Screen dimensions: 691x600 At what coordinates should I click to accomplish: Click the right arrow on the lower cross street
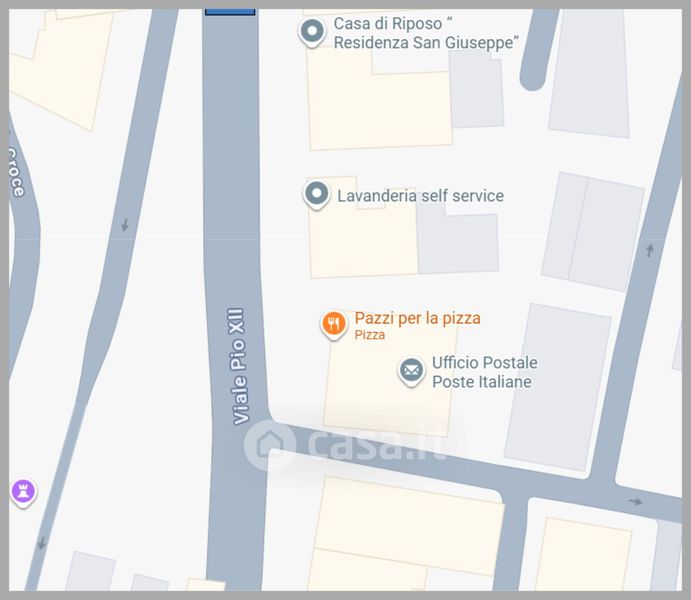635,501
